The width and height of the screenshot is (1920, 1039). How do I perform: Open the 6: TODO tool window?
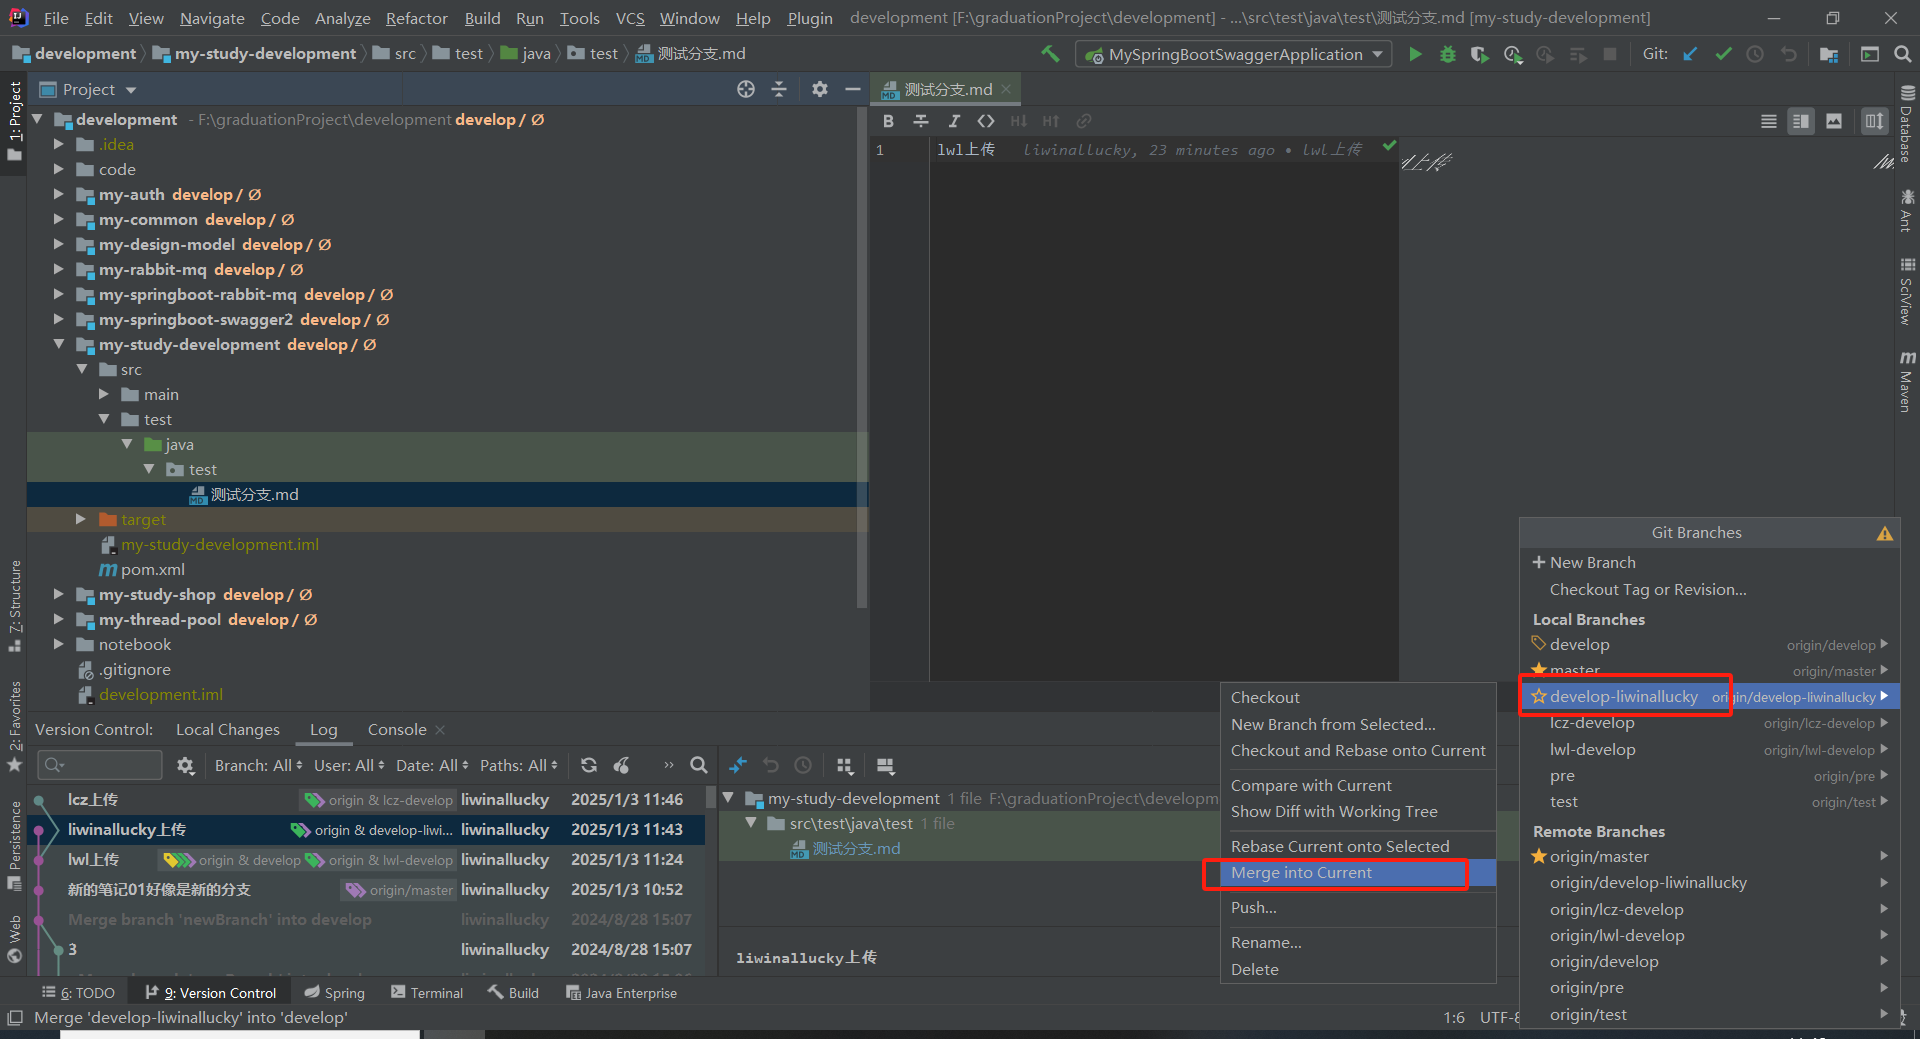(78, 993)
